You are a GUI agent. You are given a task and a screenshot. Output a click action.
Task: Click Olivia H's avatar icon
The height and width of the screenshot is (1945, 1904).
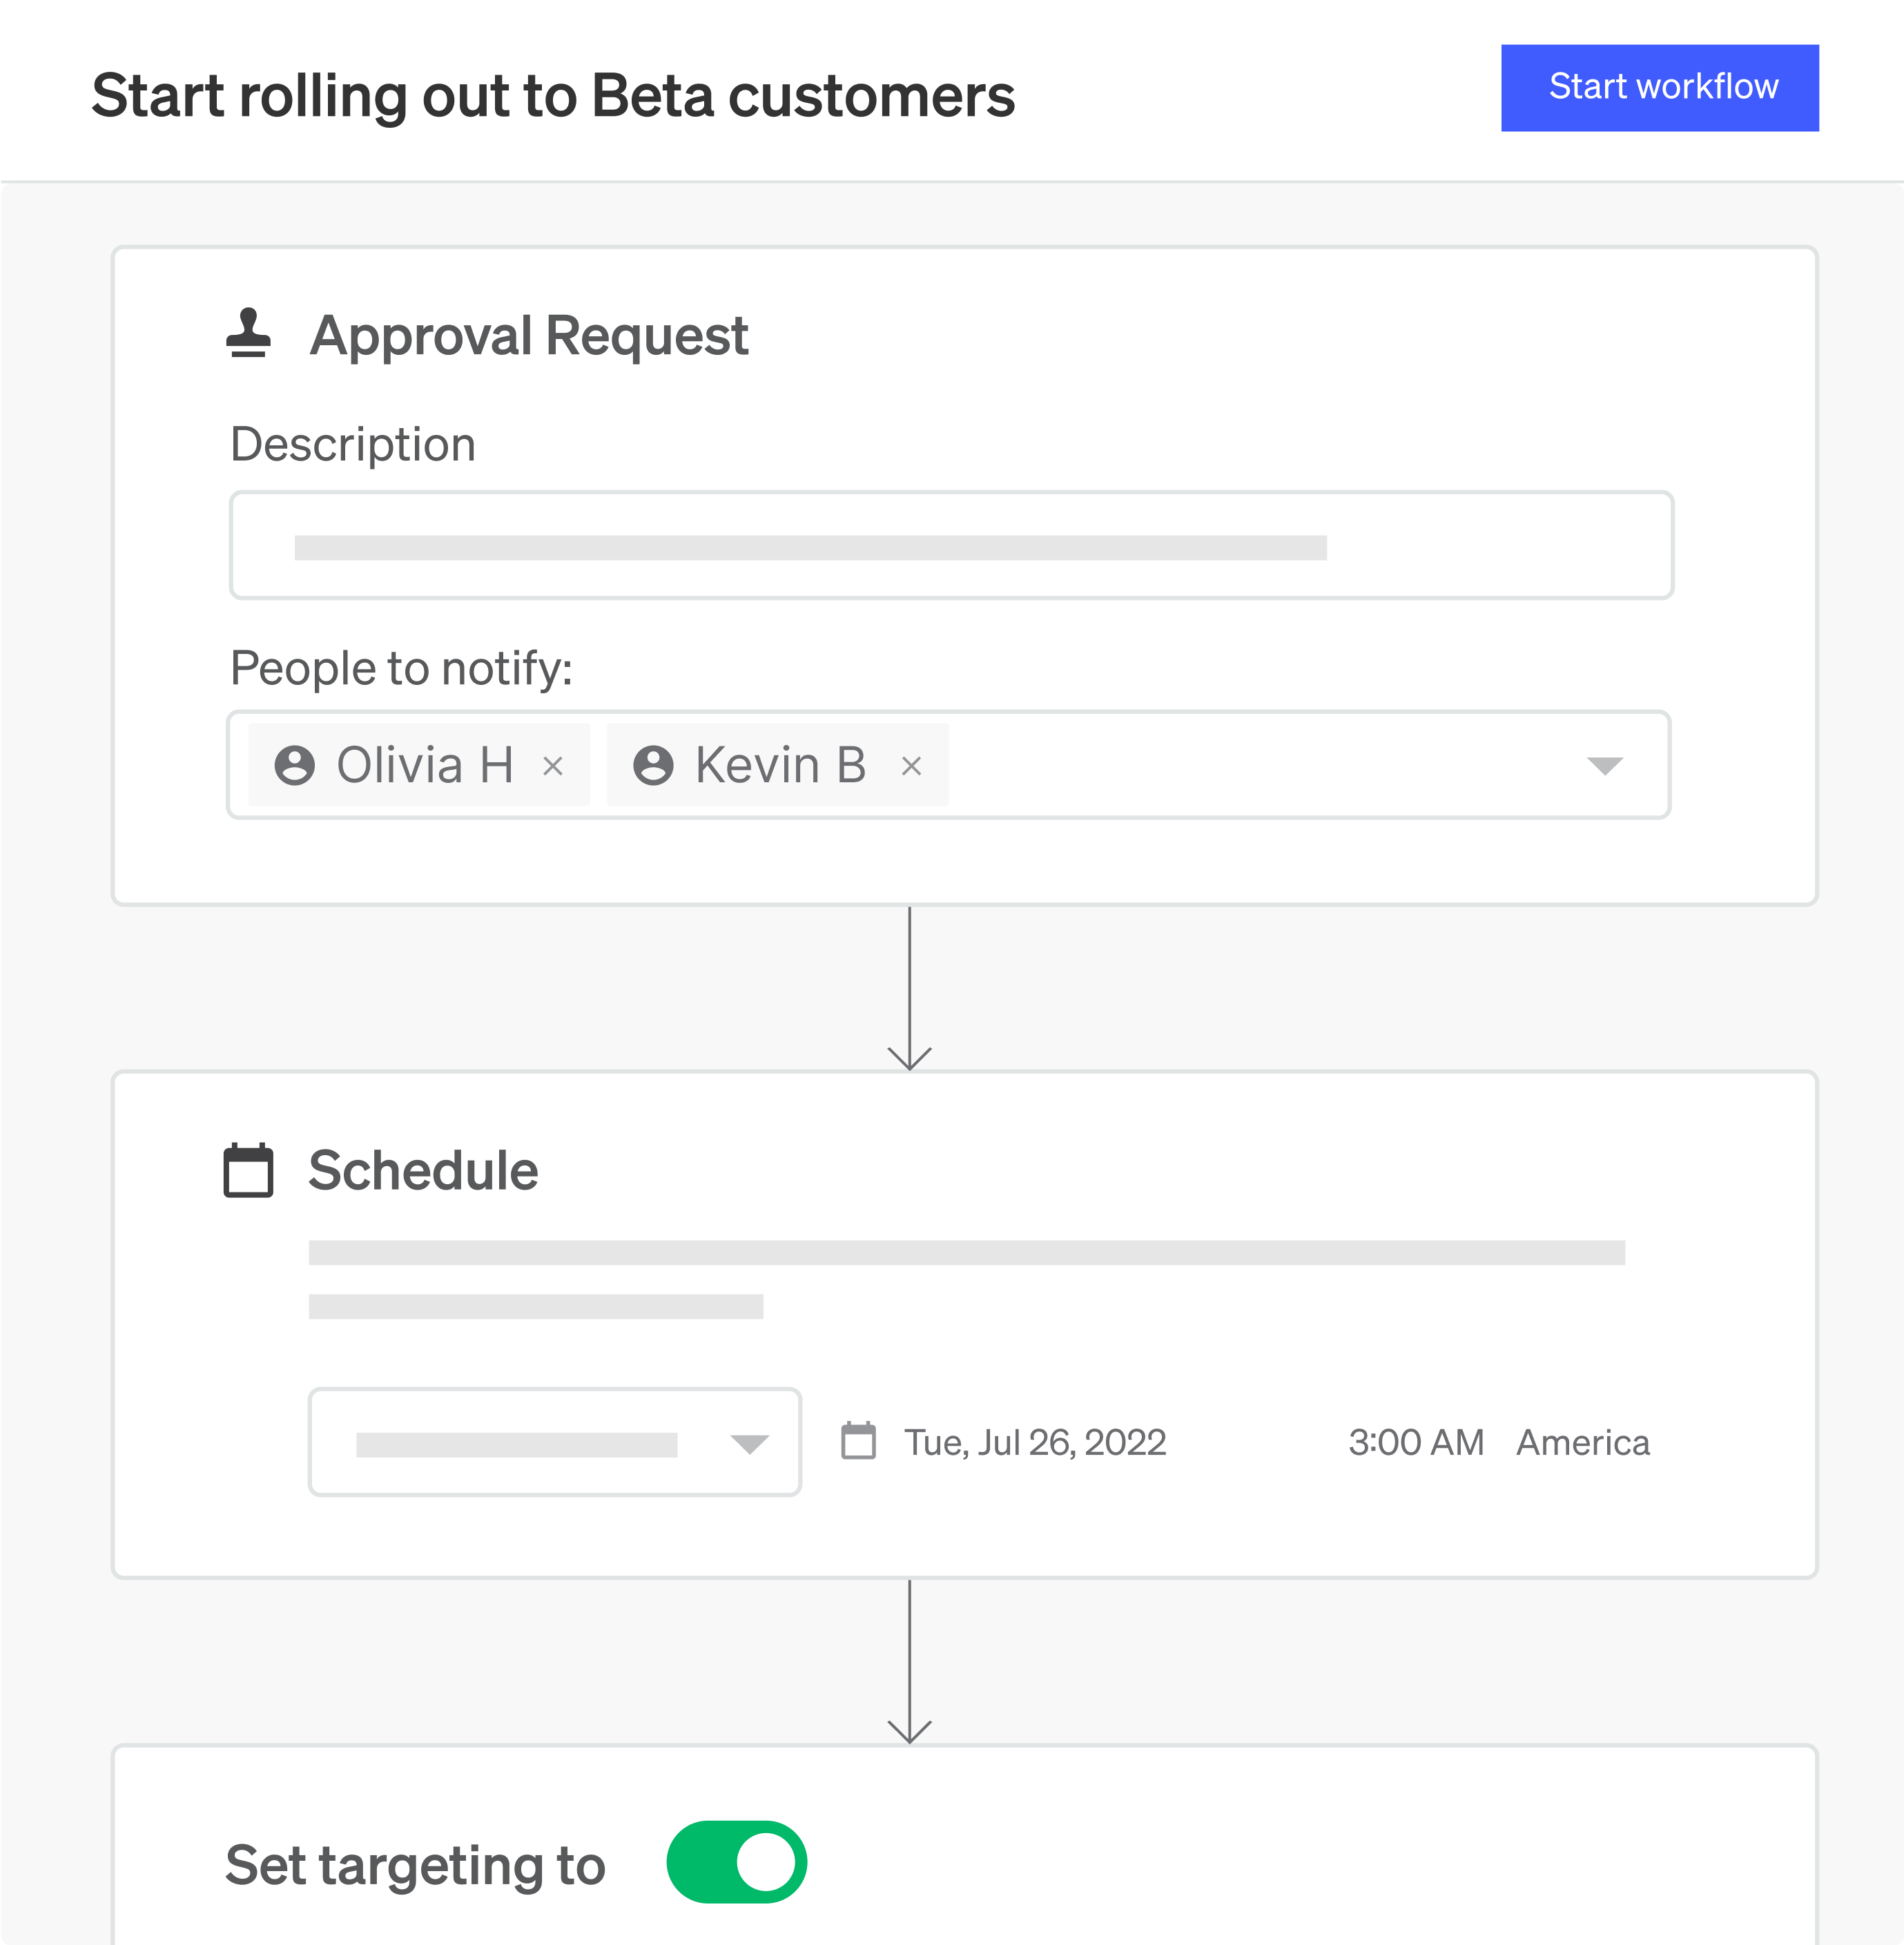pos(295,766)
